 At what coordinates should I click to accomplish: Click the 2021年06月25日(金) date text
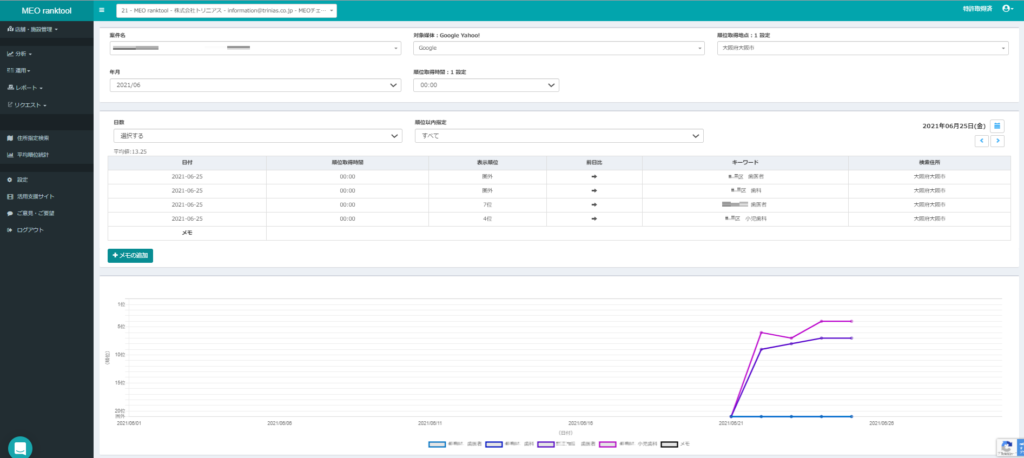953,125
